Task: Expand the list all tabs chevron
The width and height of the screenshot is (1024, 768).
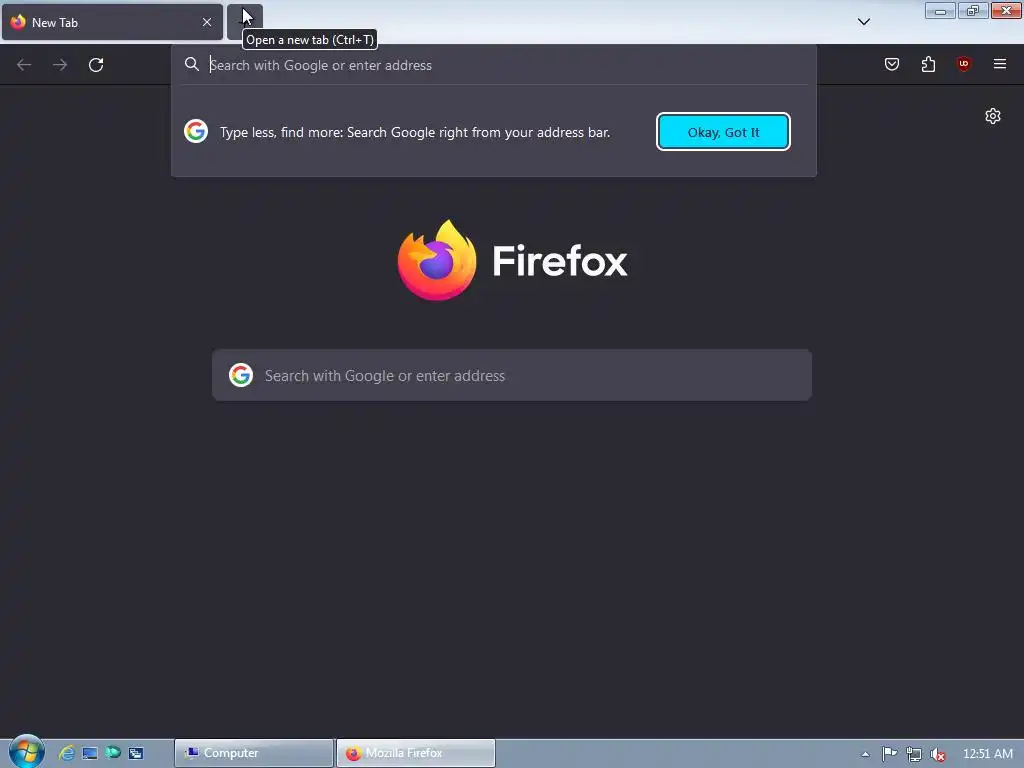Action: point(863,22)
